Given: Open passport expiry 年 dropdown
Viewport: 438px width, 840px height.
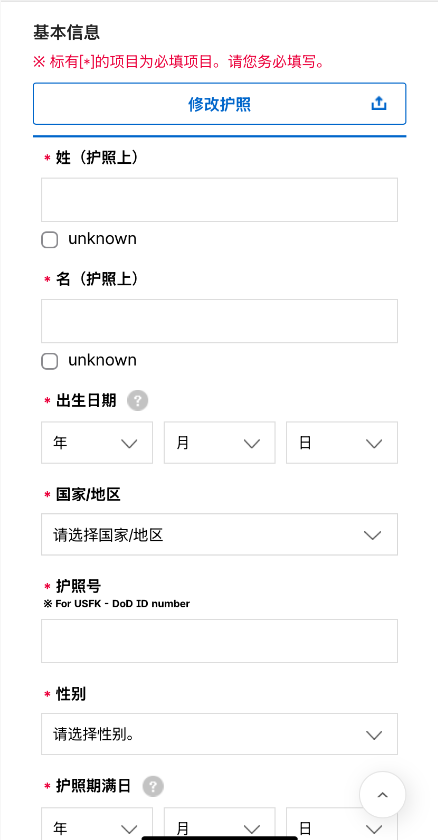Looking at the screenshot, I should pos(97,824).
